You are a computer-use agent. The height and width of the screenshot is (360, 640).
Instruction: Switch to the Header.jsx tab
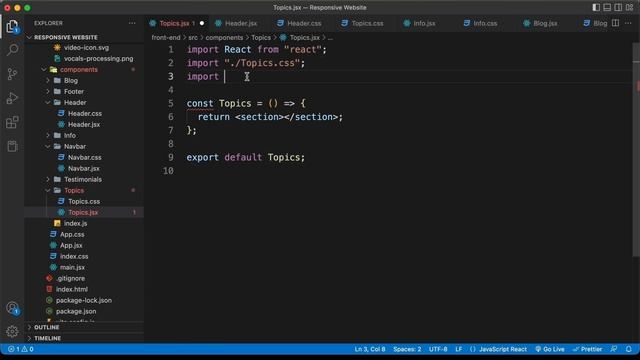(241, 23)
